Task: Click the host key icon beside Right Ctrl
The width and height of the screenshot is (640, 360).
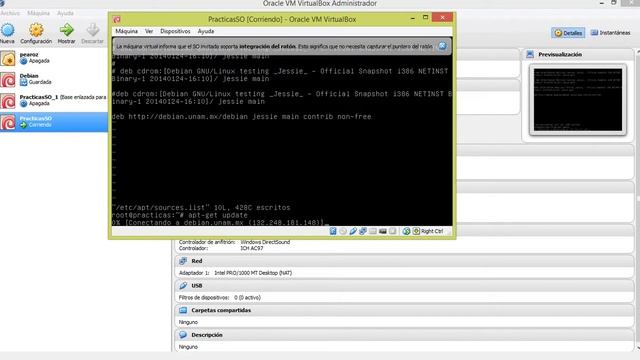Action: click(416, 231)
